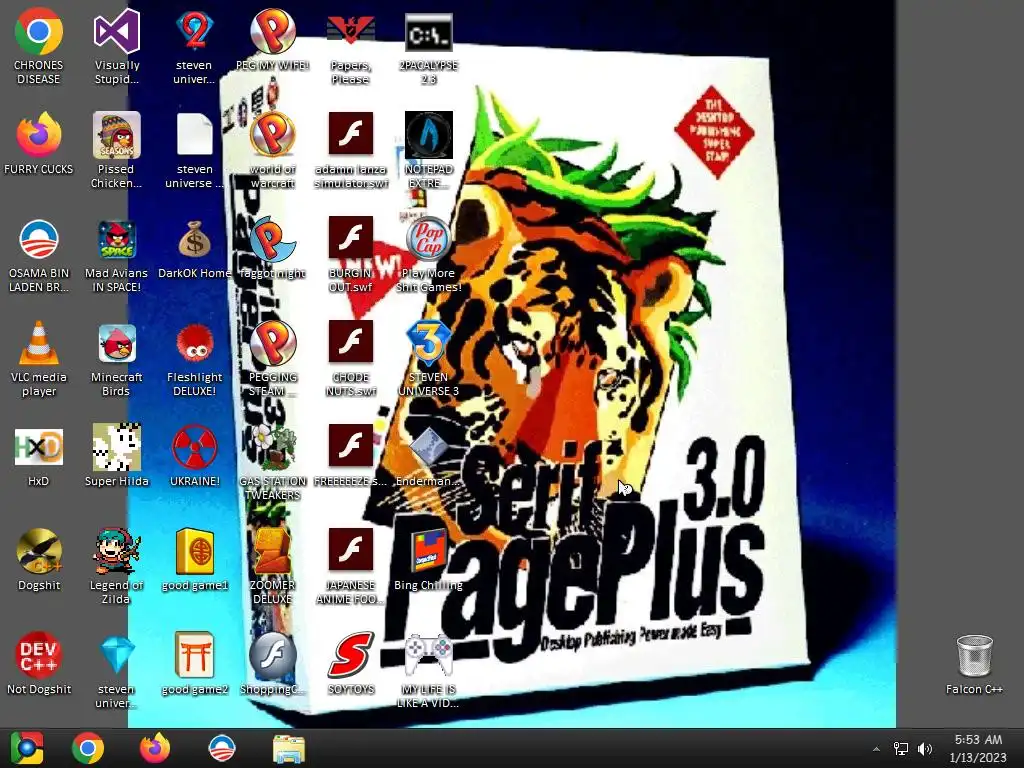1024x768 pixels.
Task: Open the network status tray icon
Action: 901,749
